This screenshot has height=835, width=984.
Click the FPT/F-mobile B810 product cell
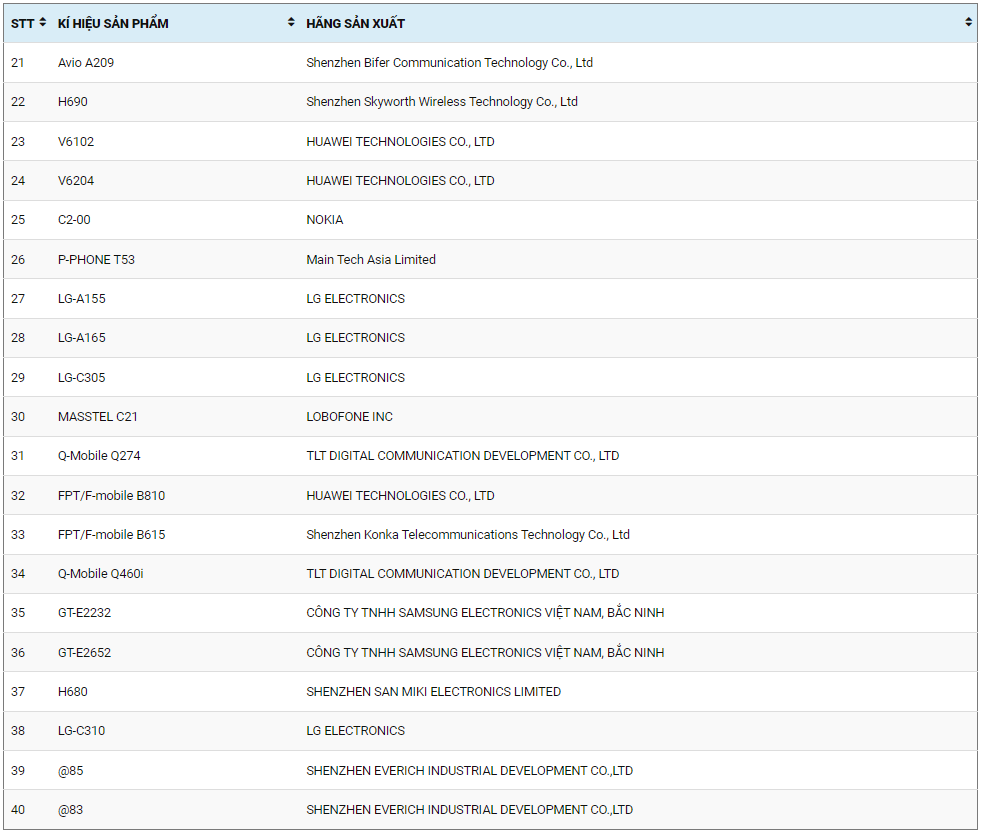pyautogui.click(x=111, y=496)
